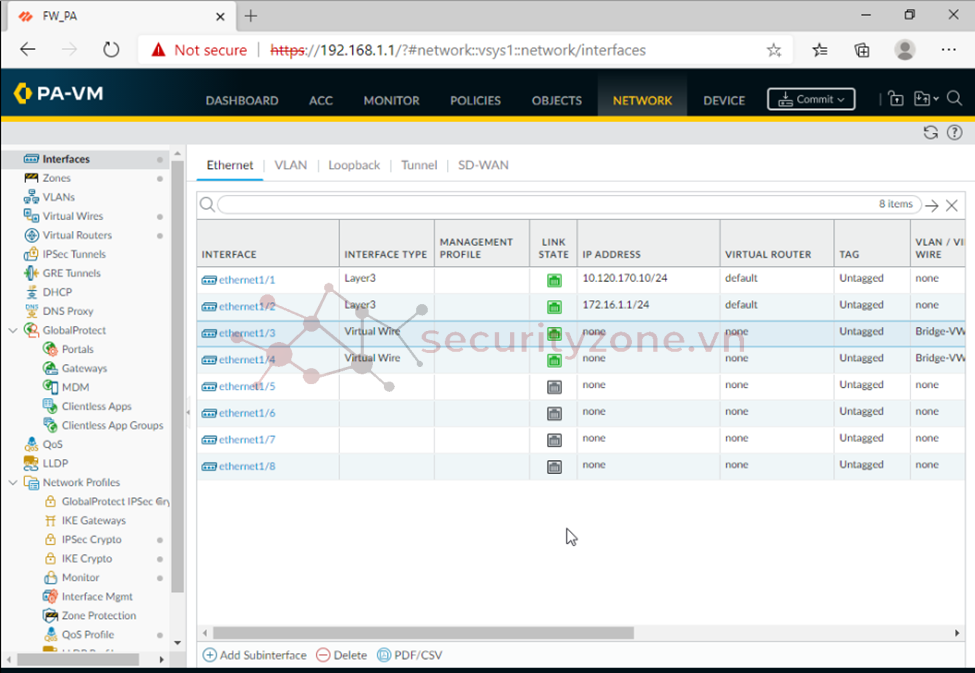Open the DEVICE tab
This screenshot has width=975, height=673.
[724, 101]
